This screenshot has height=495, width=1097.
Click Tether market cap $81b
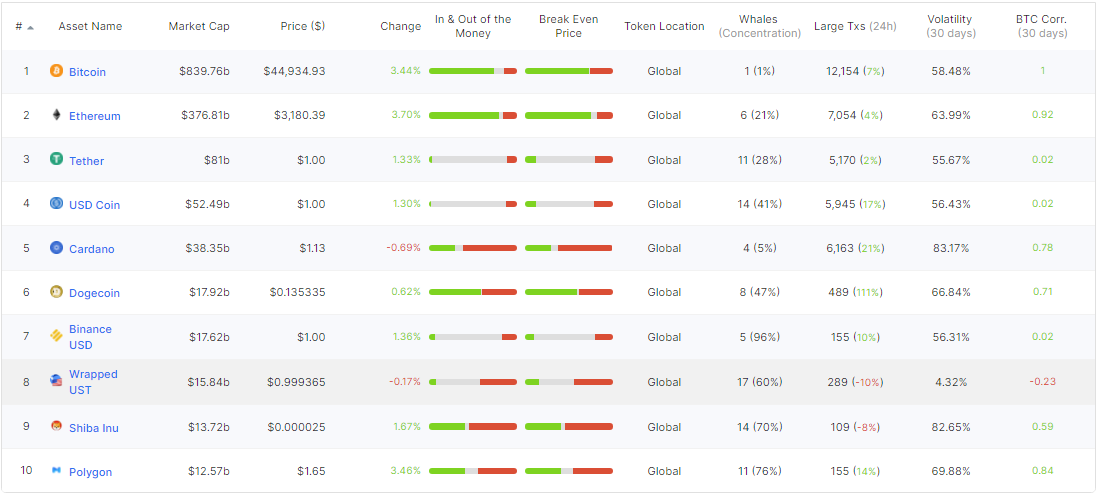pyautogui.click(x=217, y=160)
